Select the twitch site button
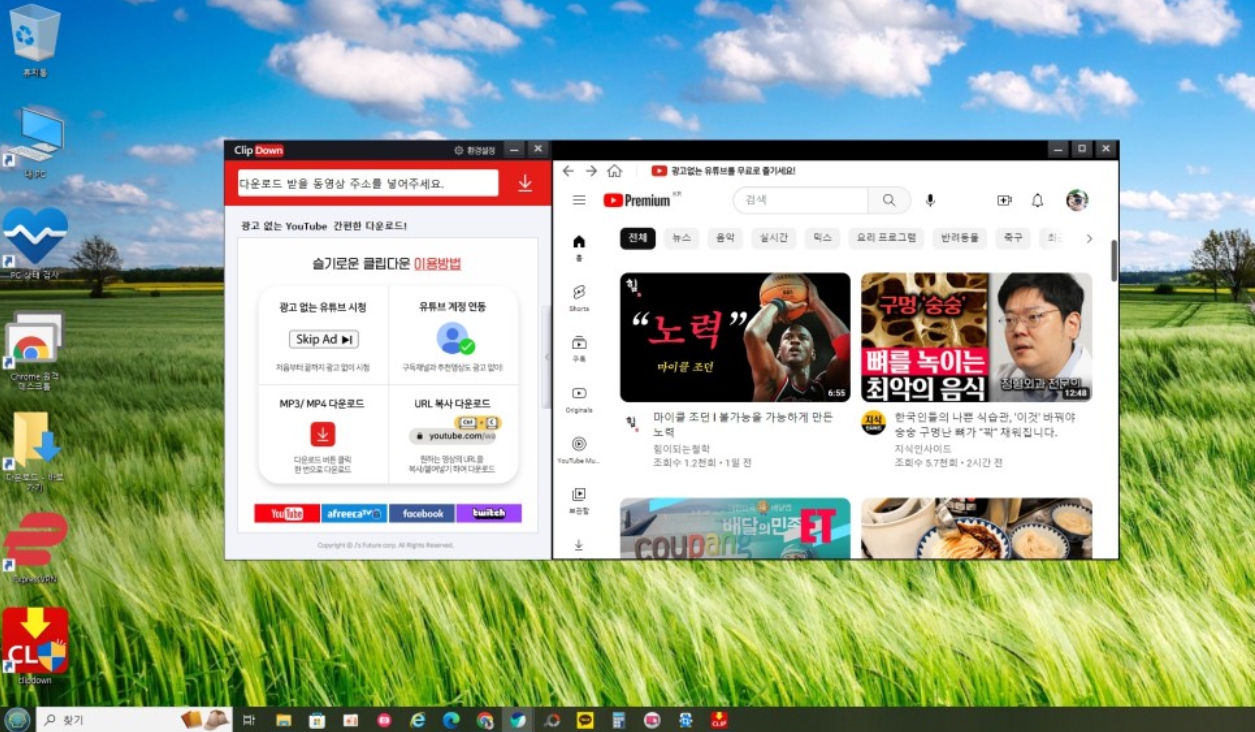This screenshot has height=732, width=1255. 489,513
